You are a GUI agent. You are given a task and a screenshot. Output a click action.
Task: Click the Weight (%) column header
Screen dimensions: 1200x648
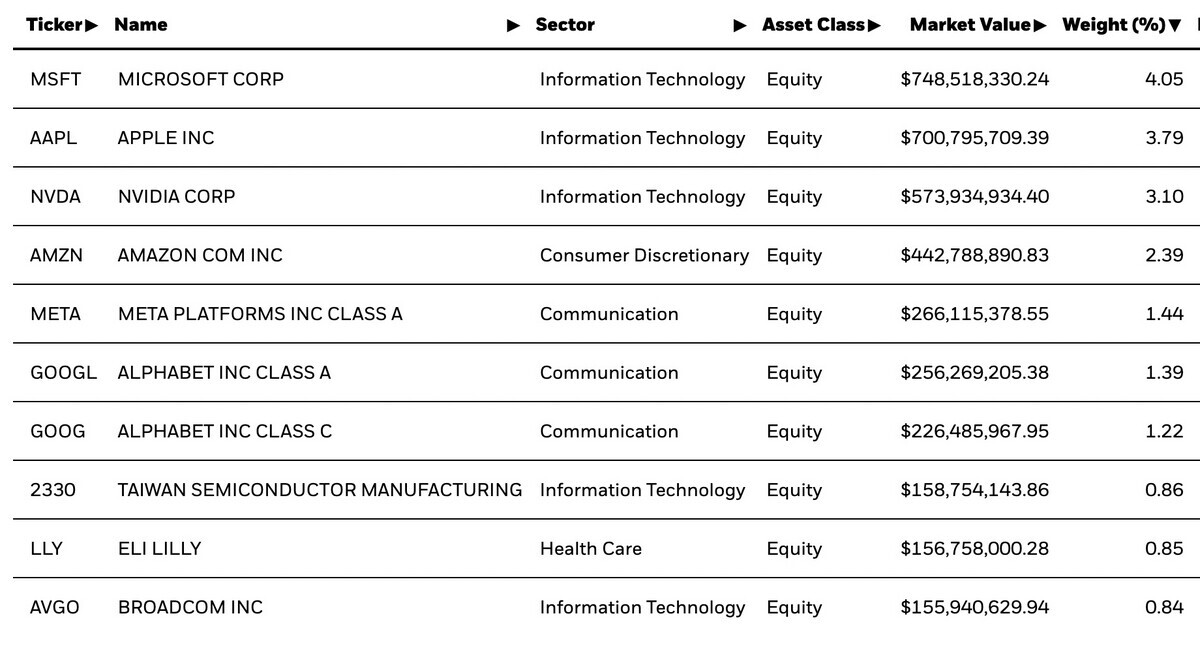pos(1114,25)
